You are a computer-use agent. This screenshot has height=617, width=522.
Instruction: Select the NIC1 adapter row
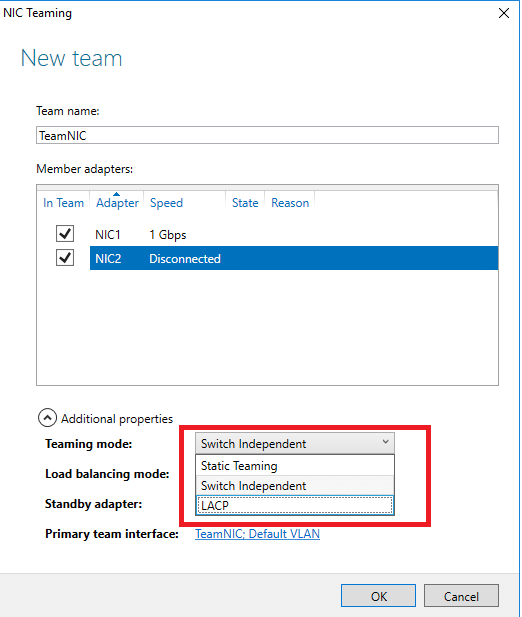coord(294,235)
